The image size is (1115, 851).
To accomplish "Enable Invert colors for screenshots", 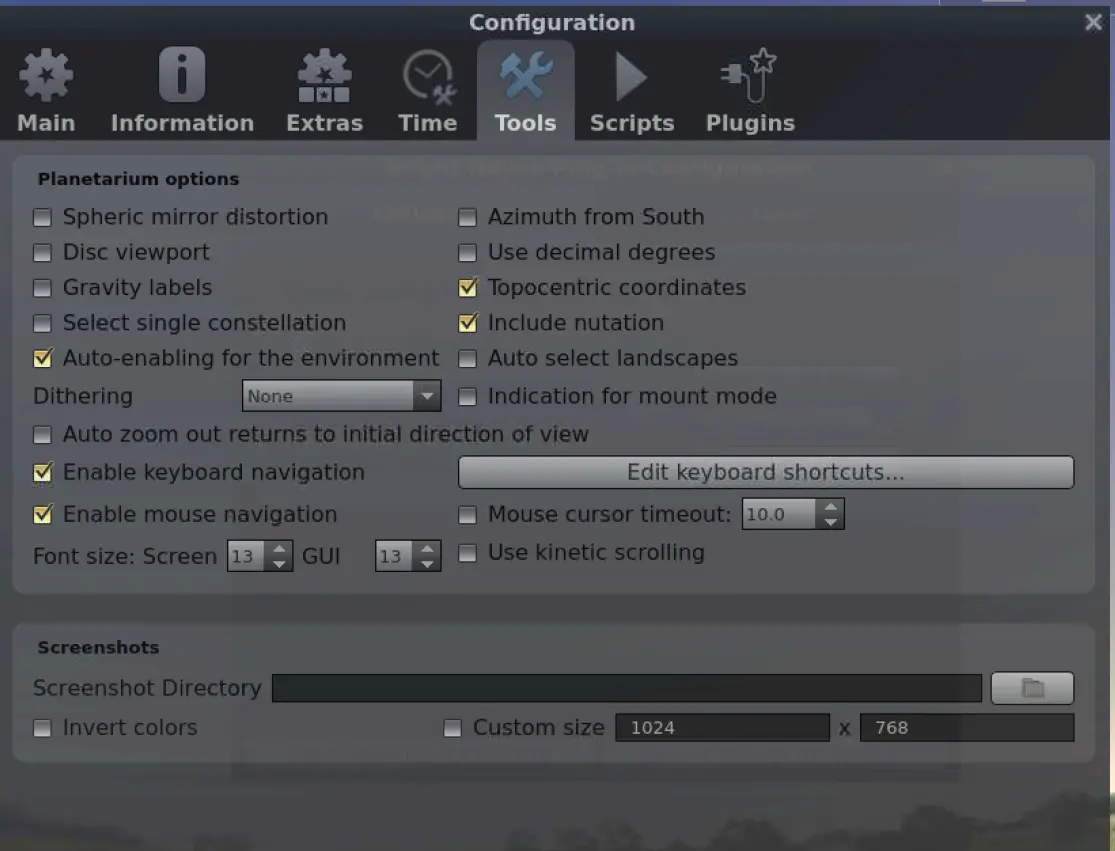I will (42, 728).
